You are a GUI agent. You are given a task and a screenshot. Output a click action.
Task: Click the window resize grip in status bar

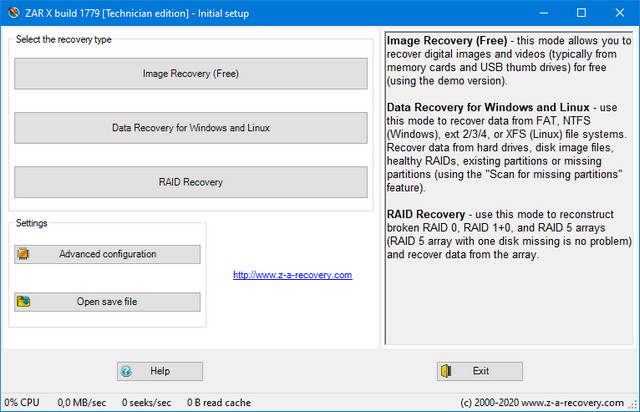pyautogui.click(x=633, y=405)
